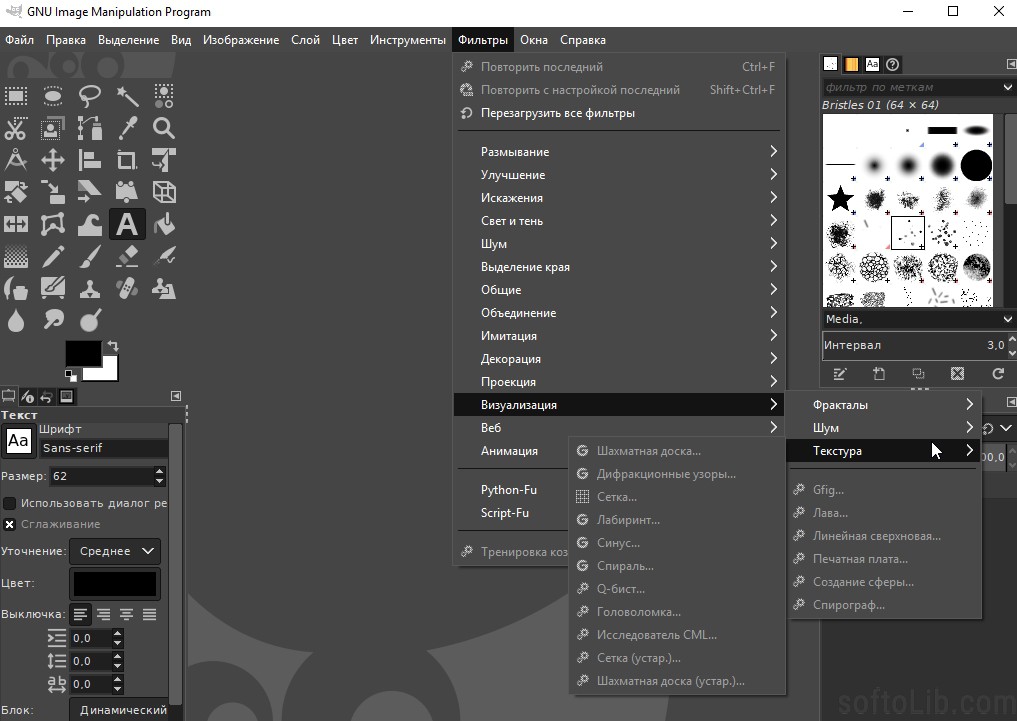Image resolution: width=1017 pixels, height=721 pixels.
Task: Choose 'Шахматная доска...' filter entry
Action: [x=677, y=451]
